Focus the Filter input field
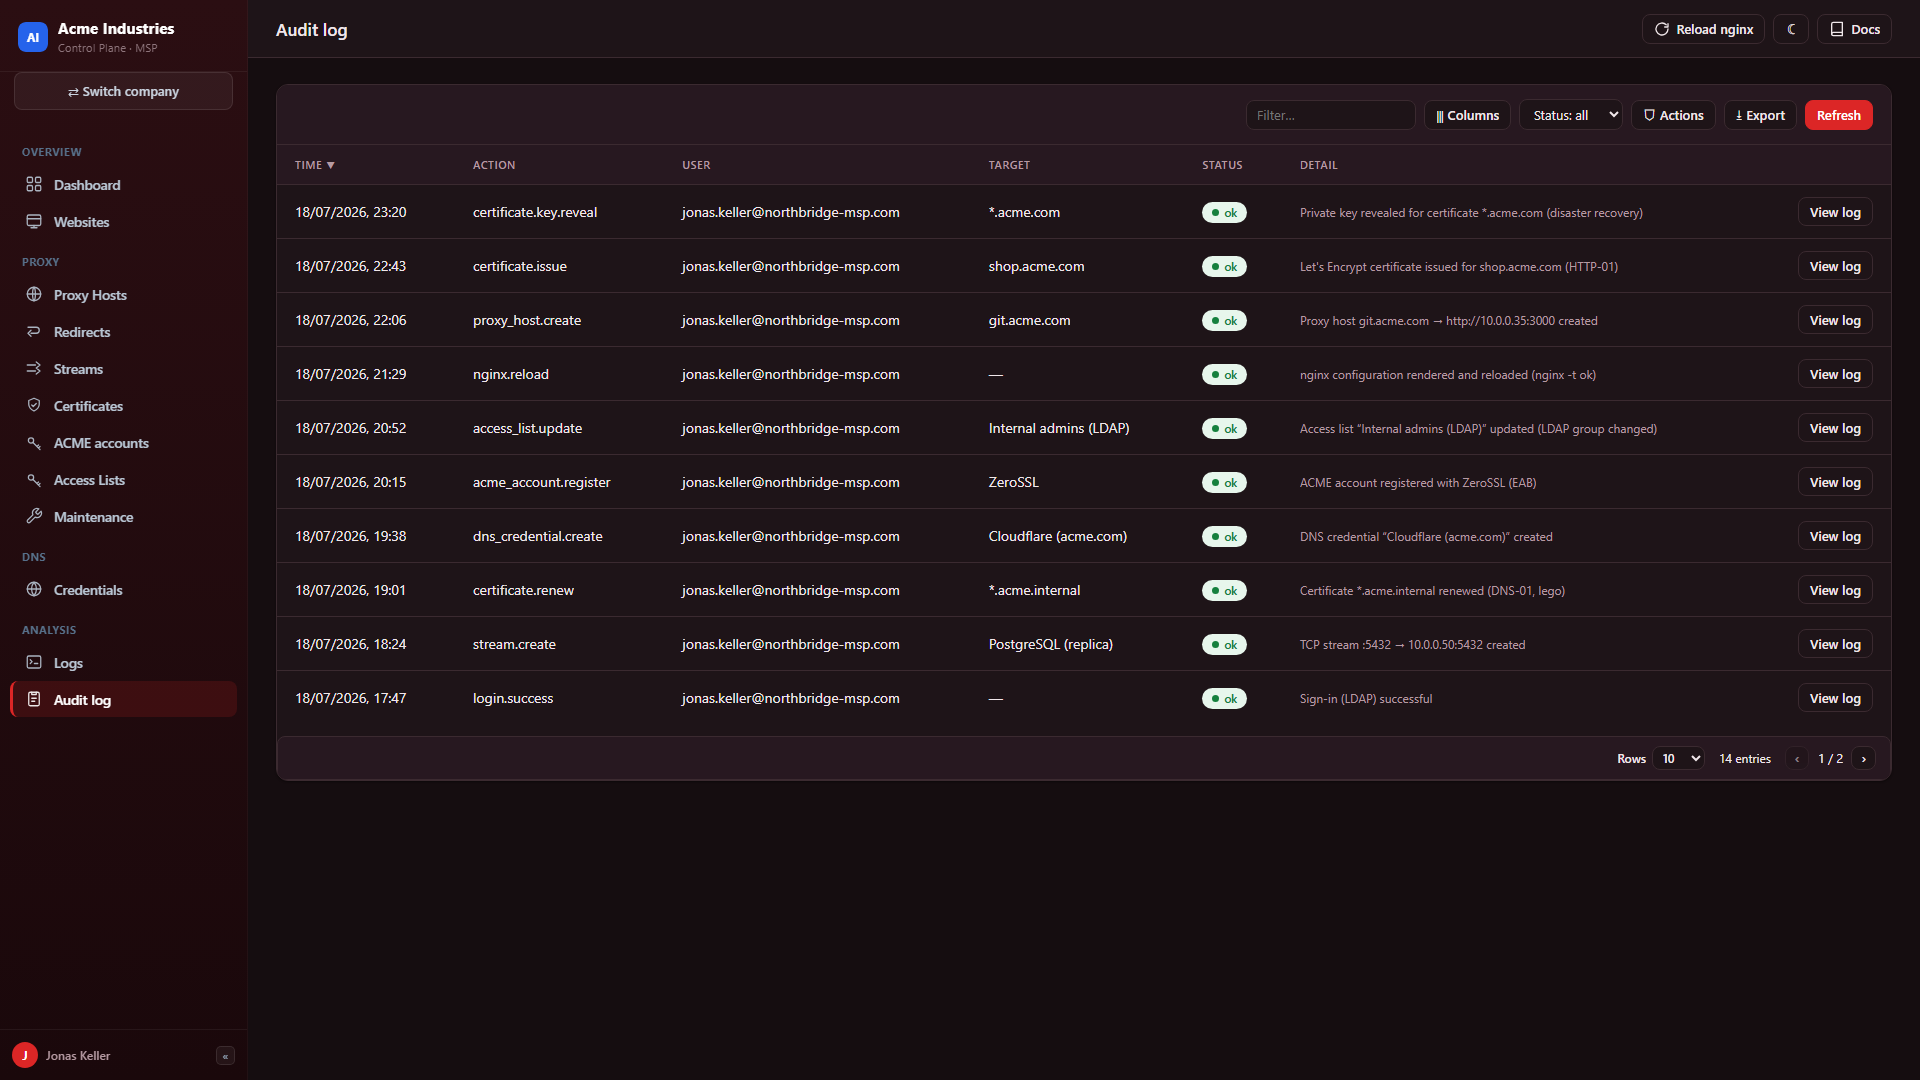Viewport: 1920px width, 1080px height. pos(1330,115)
